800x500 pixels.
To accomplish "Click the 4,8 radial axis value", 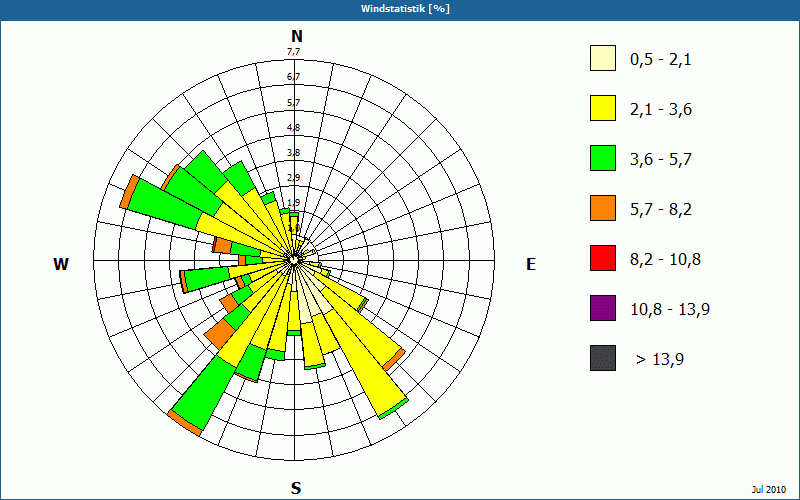I will click(x=293, y=128).
